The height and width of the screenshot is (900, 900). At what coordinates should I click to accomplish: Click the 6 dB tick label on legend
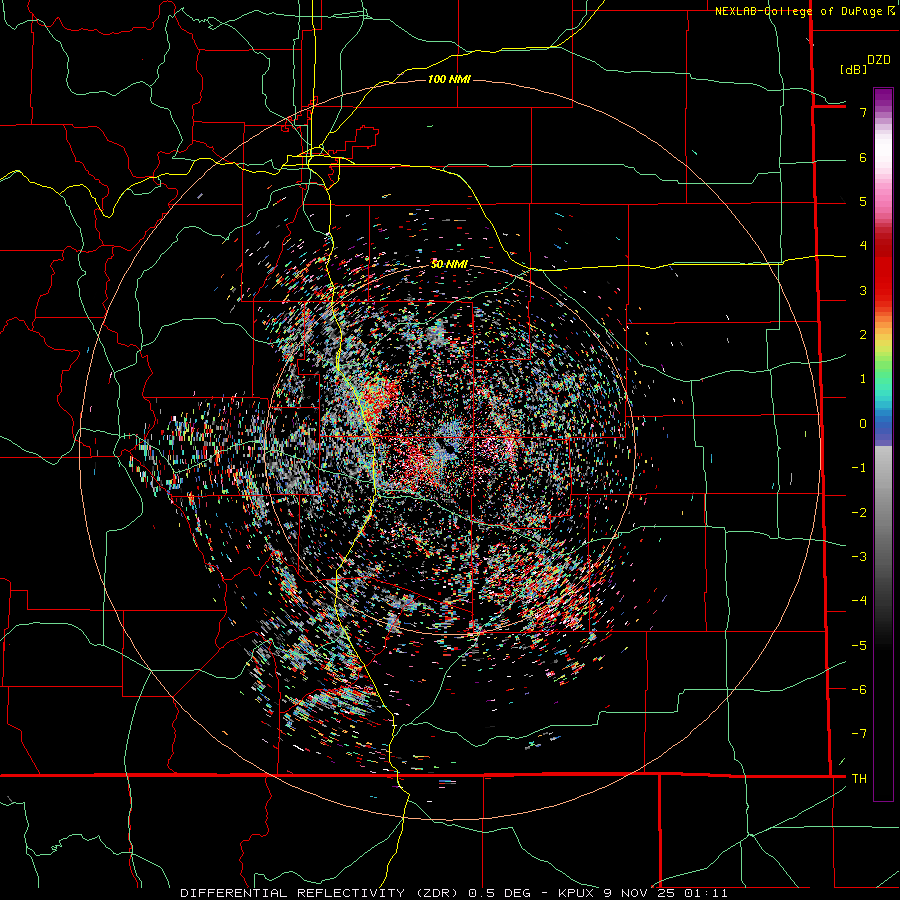tap(863, 157)
